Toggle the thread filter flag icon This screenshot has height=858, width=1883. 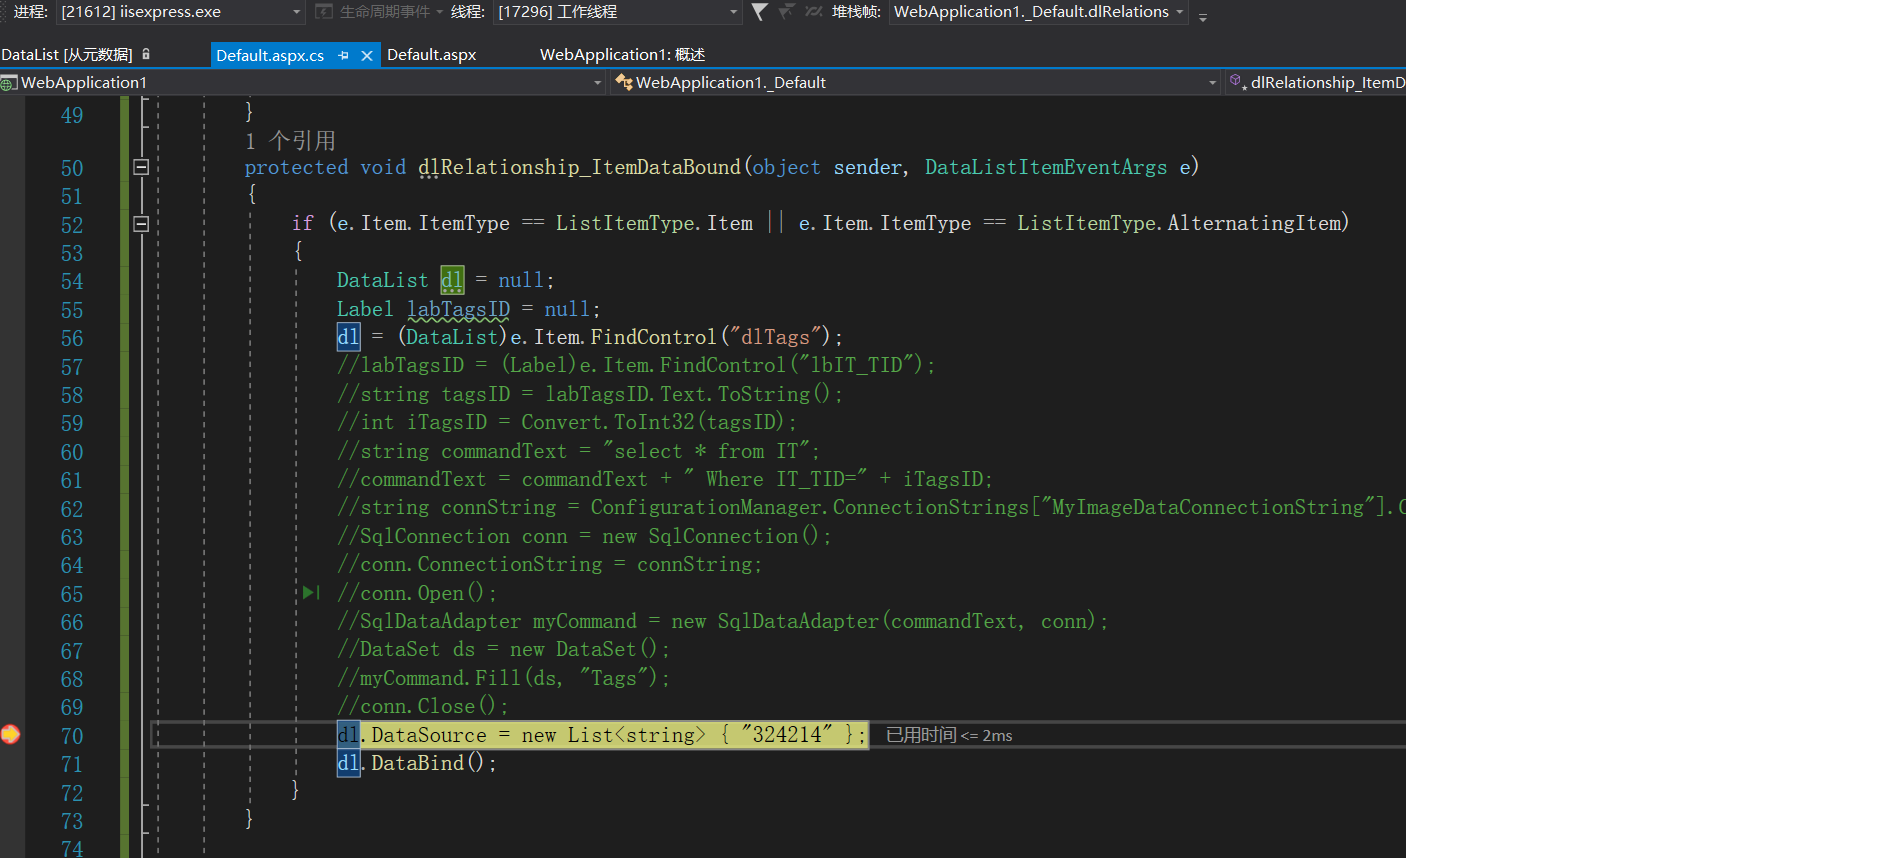coord(760,12)
